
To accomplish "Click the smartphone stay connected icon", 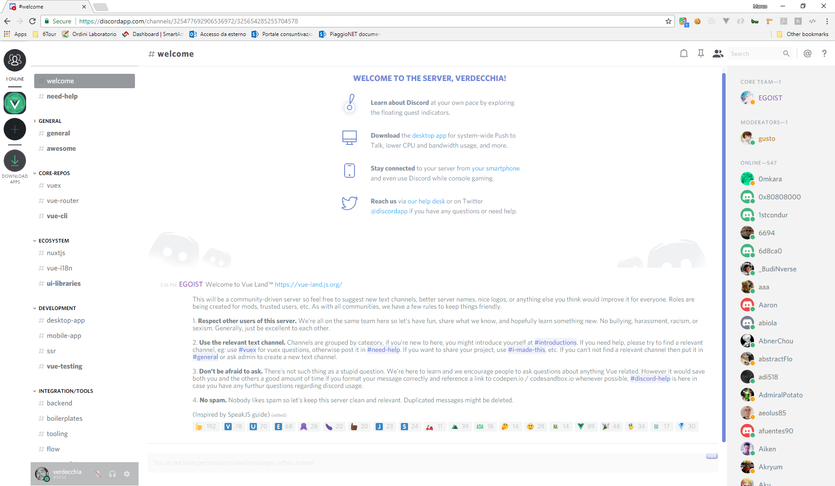I will click(x=349, y=170).
